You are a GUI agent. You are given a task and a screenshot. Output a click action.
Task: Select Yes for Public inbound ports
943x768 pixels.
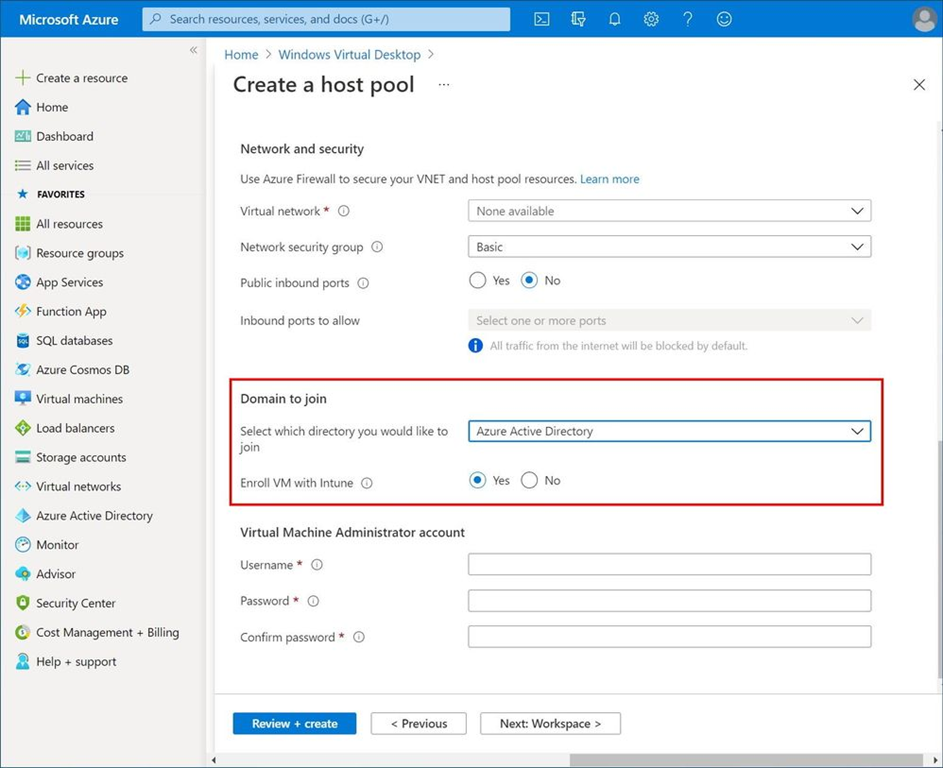[x=478, y=281]
